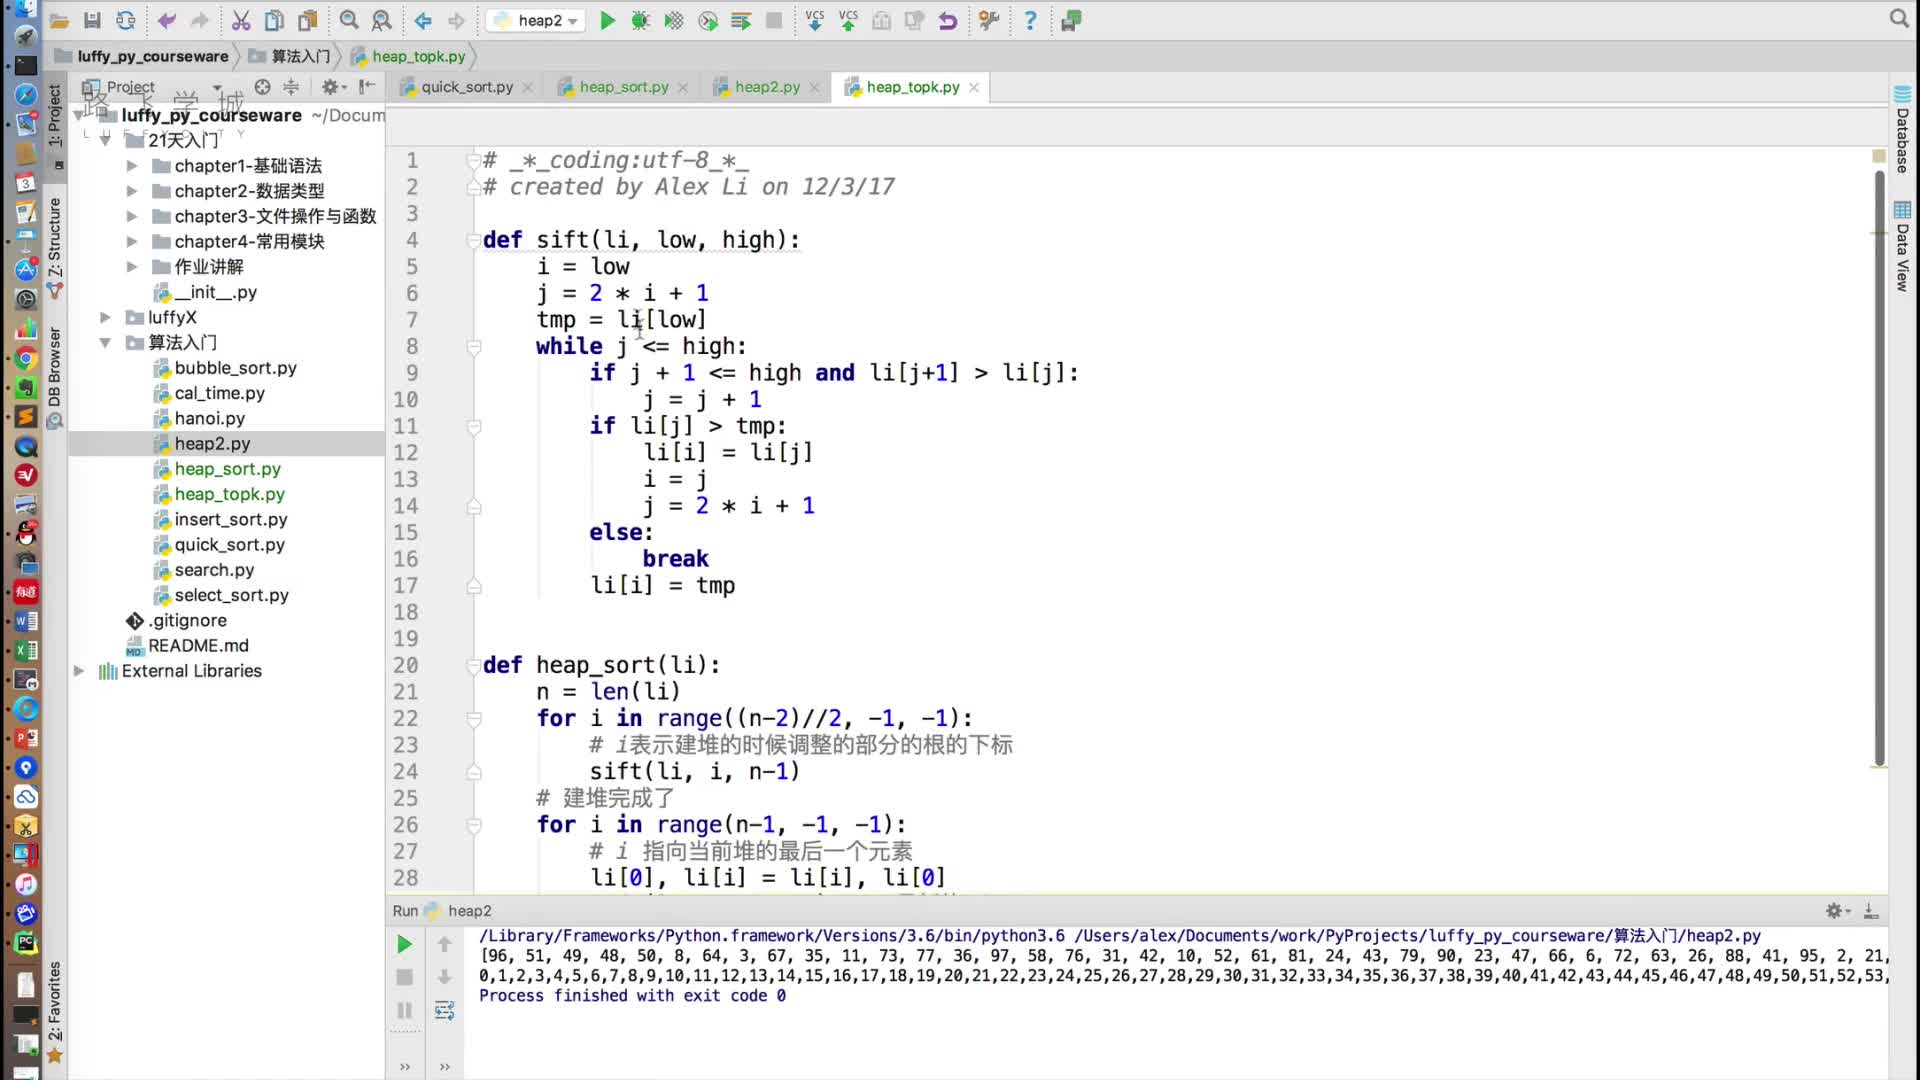Click the Synchronize toolbar icon
Screen dimensions: 1920x1080
point(125,20)
